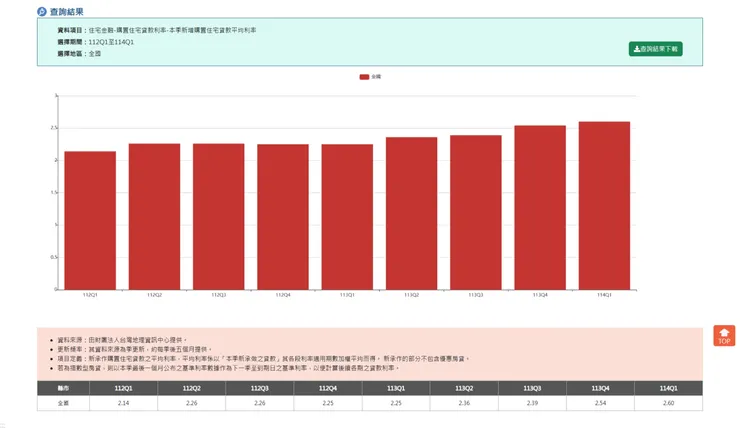Screen dimensions: 740x431
Task: Click the 2.39 value in the table
Action: (x=532, y=403)
